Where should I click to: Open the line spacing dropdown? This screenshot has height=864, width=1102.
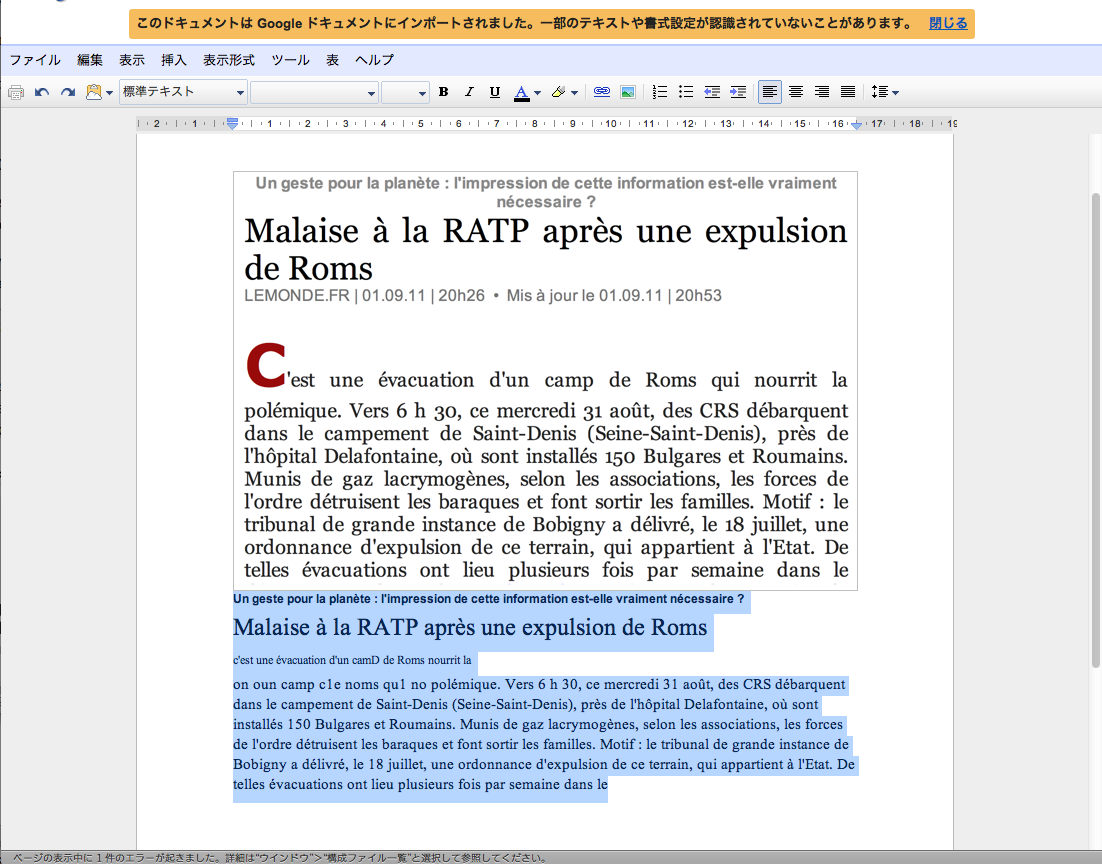pyautogui.click(x=884, y=92)
